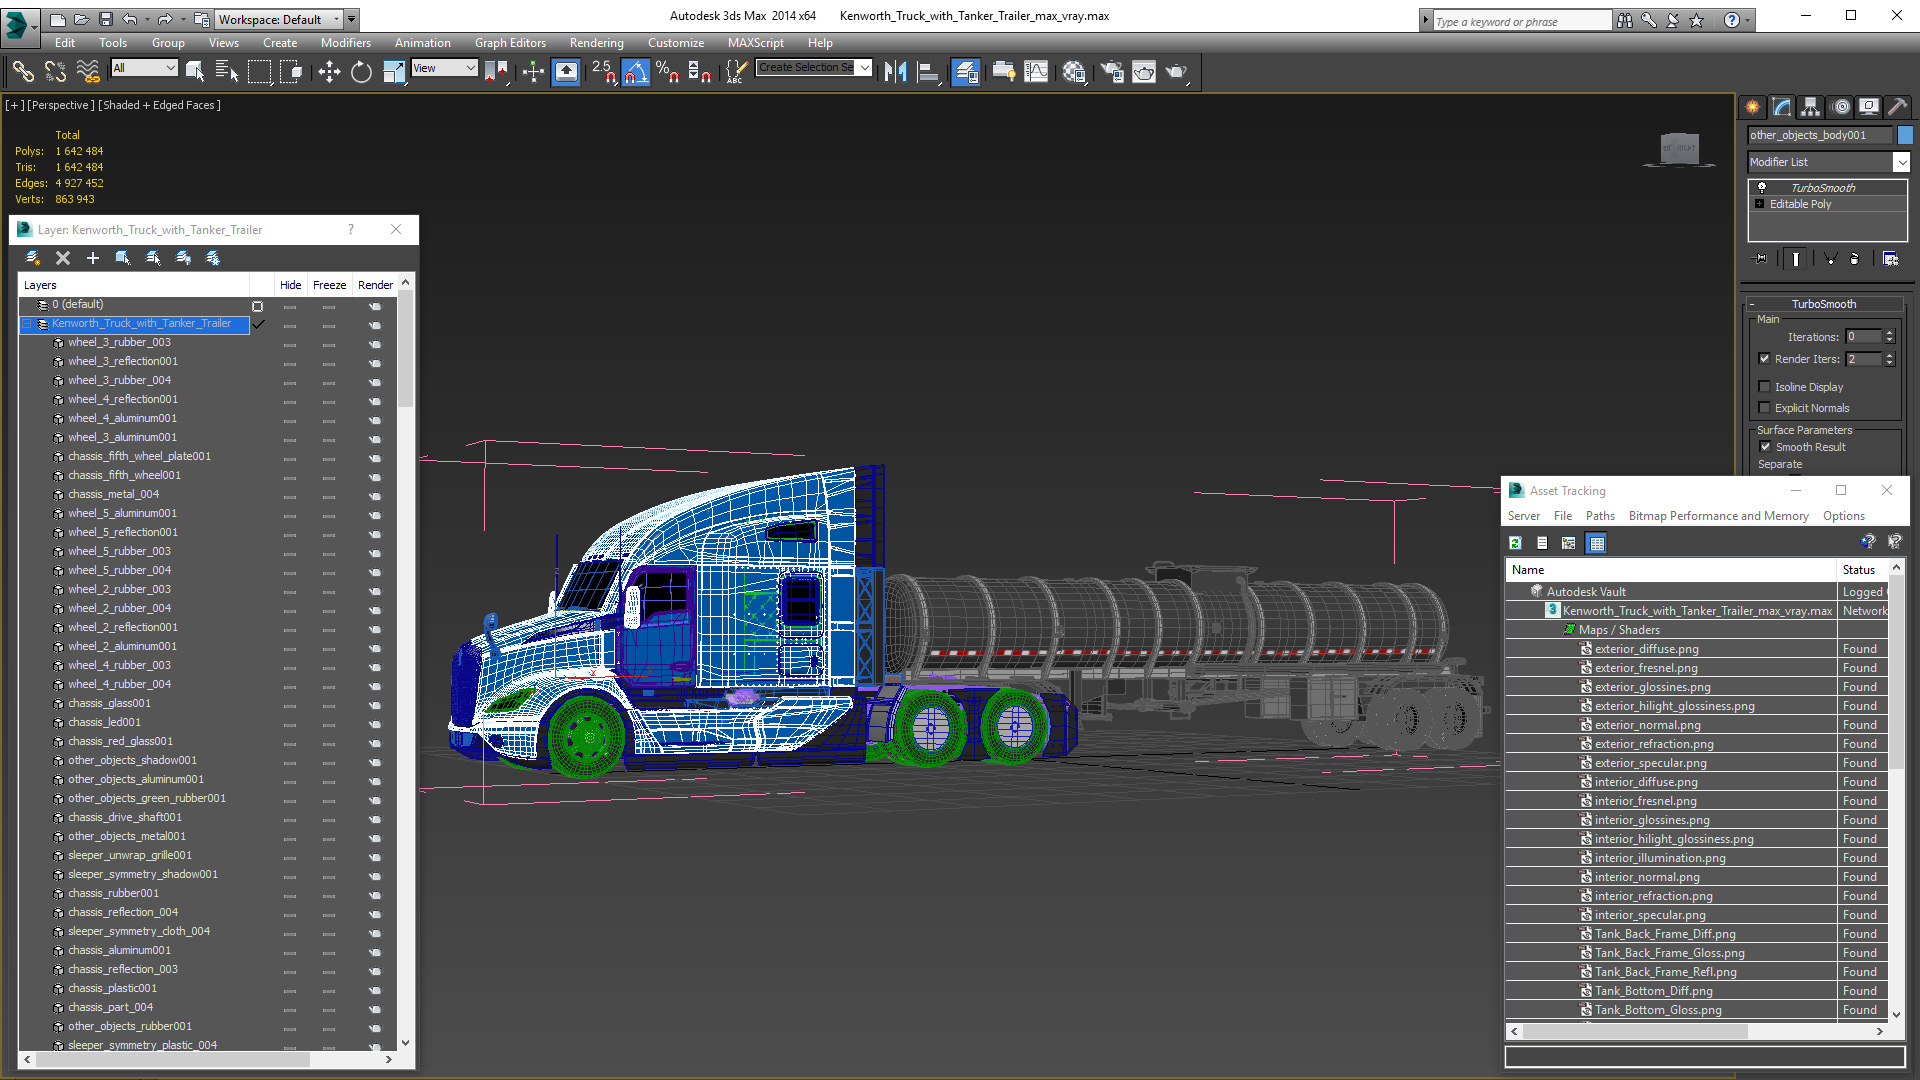Toggle freeze state for wheel_5_aluminum001
1920x1080 pixels.
[329, 514]
